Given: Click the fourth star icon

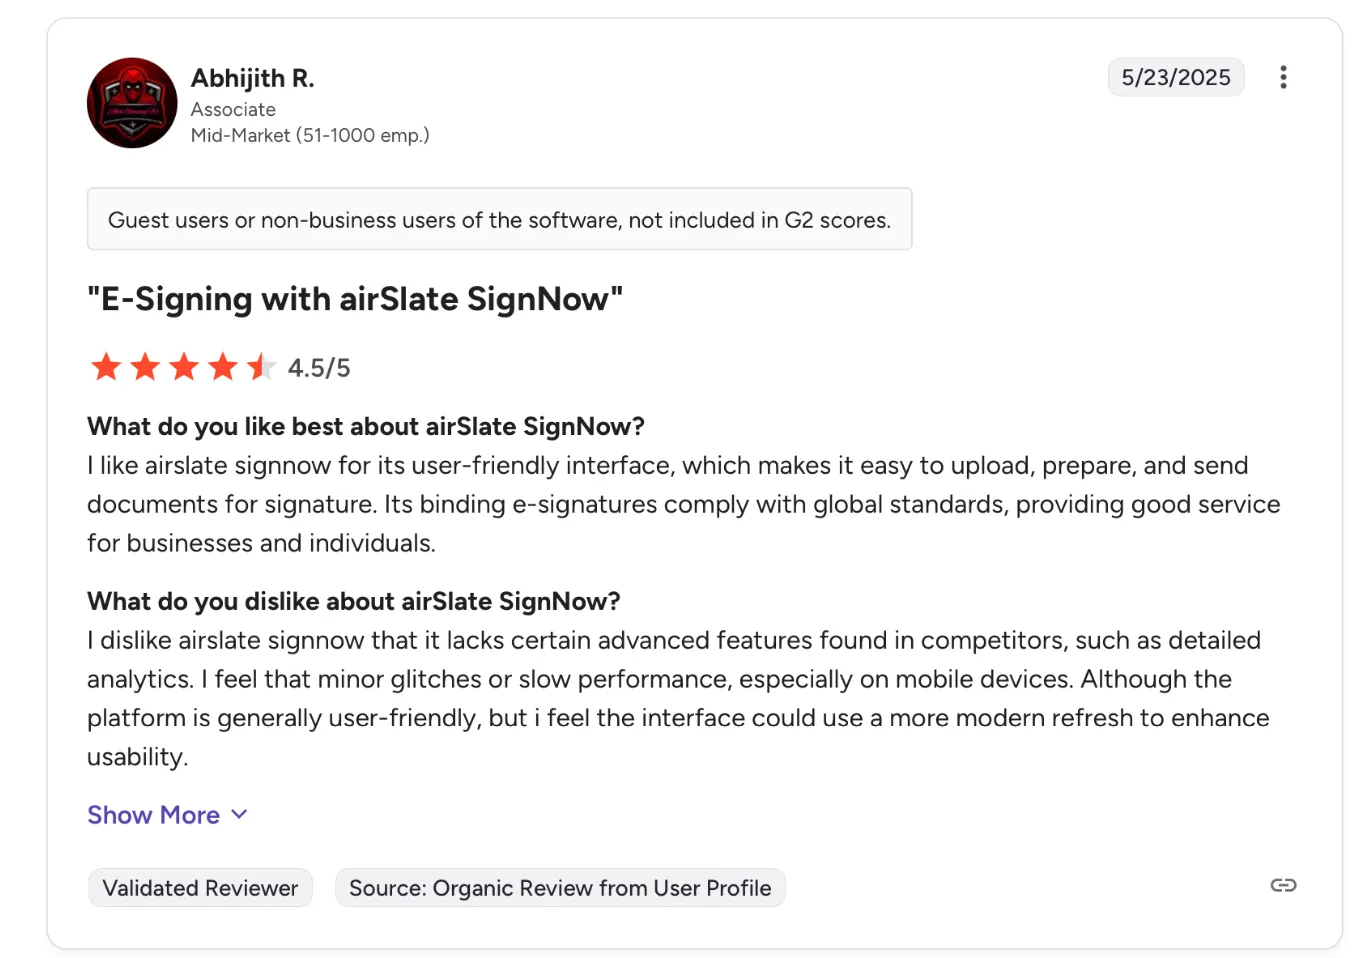Looking at the screenshot, I should pyautogui.click(x=221, y=367).
